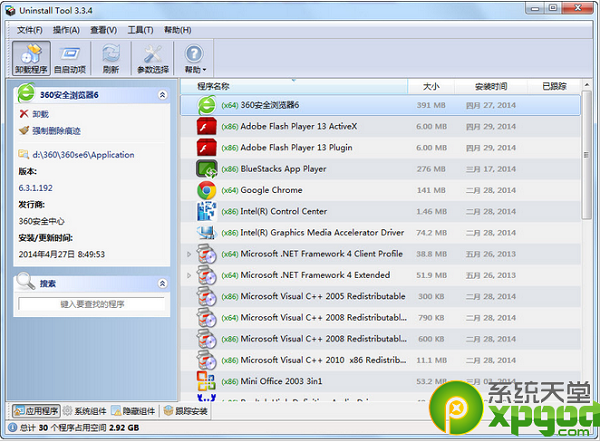Viewport: 600px width, 442px height.
Task: Expand .NET Framework 4 Client Profile row
Action: point(189,254)
